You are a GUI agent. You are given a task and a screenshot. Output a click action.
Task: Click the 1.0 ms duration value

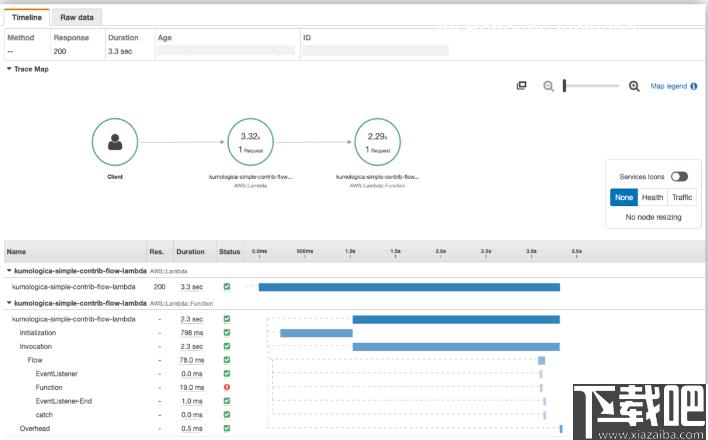(x=191, y=401)
